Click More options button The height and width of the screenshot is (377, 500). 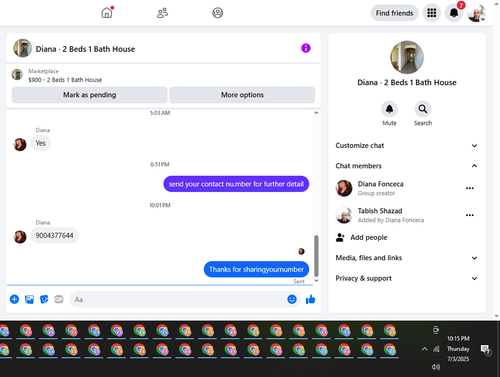[x=242, y=95]
